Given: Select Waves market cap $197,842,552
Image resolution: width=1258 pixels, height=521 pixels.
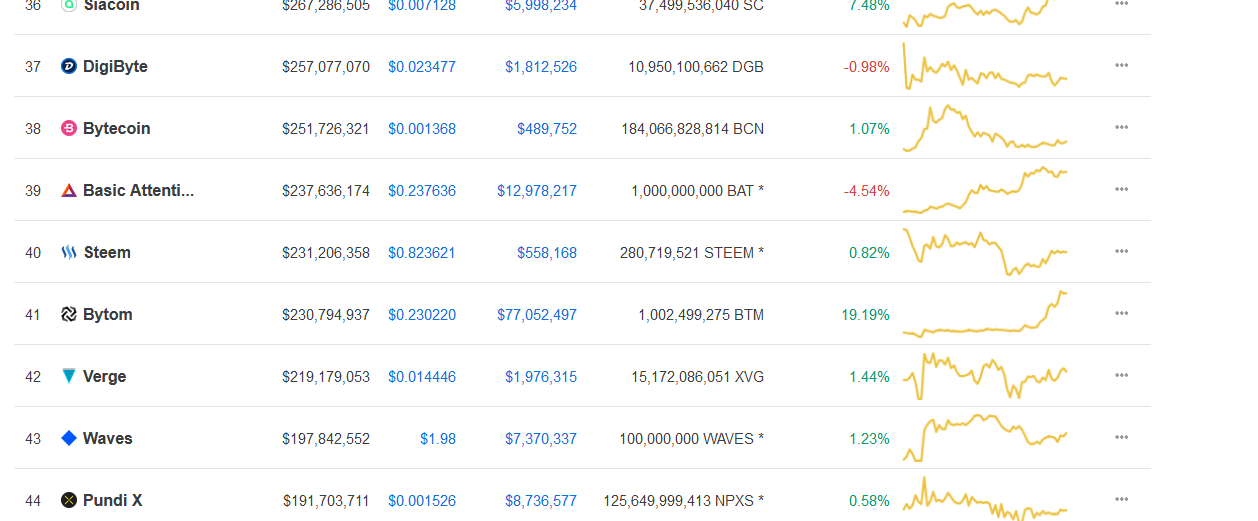Looking at the screenshot, I should coord(326,439).
